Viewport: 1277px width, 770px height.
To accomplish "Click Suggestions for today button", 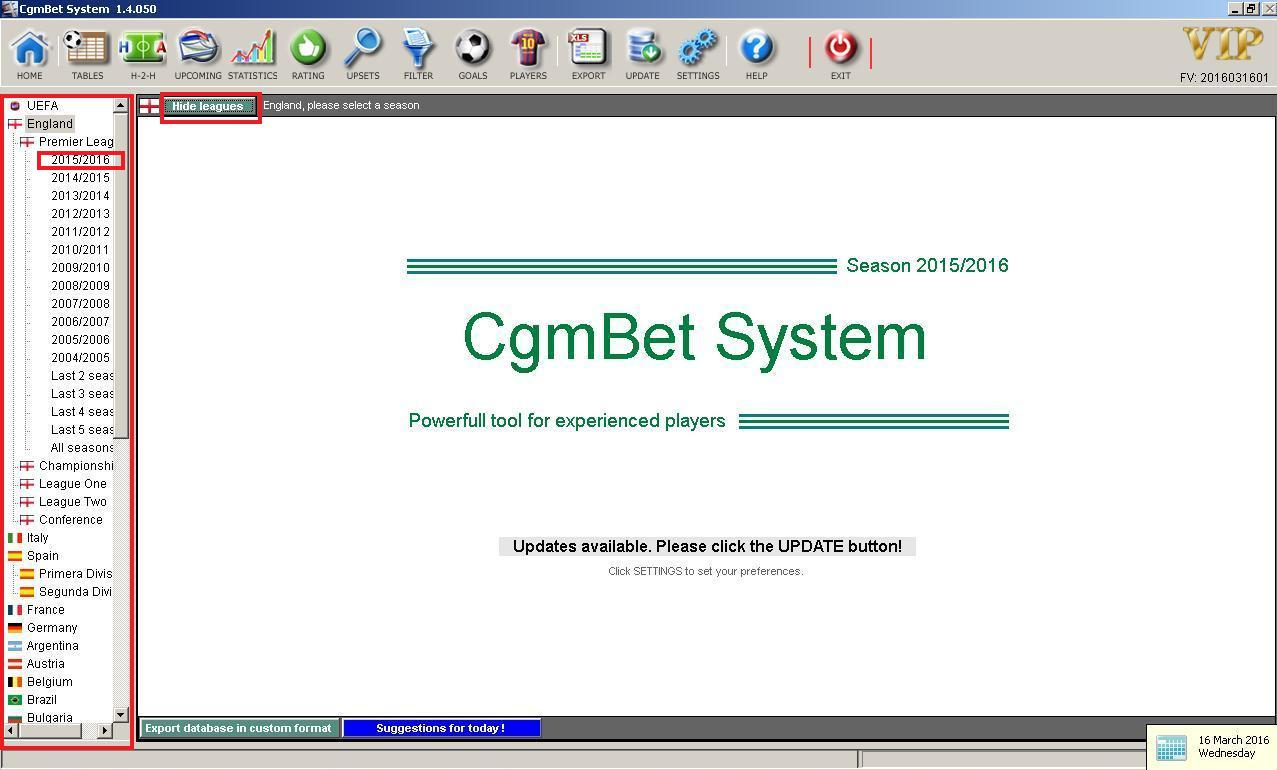I will 441,728.
